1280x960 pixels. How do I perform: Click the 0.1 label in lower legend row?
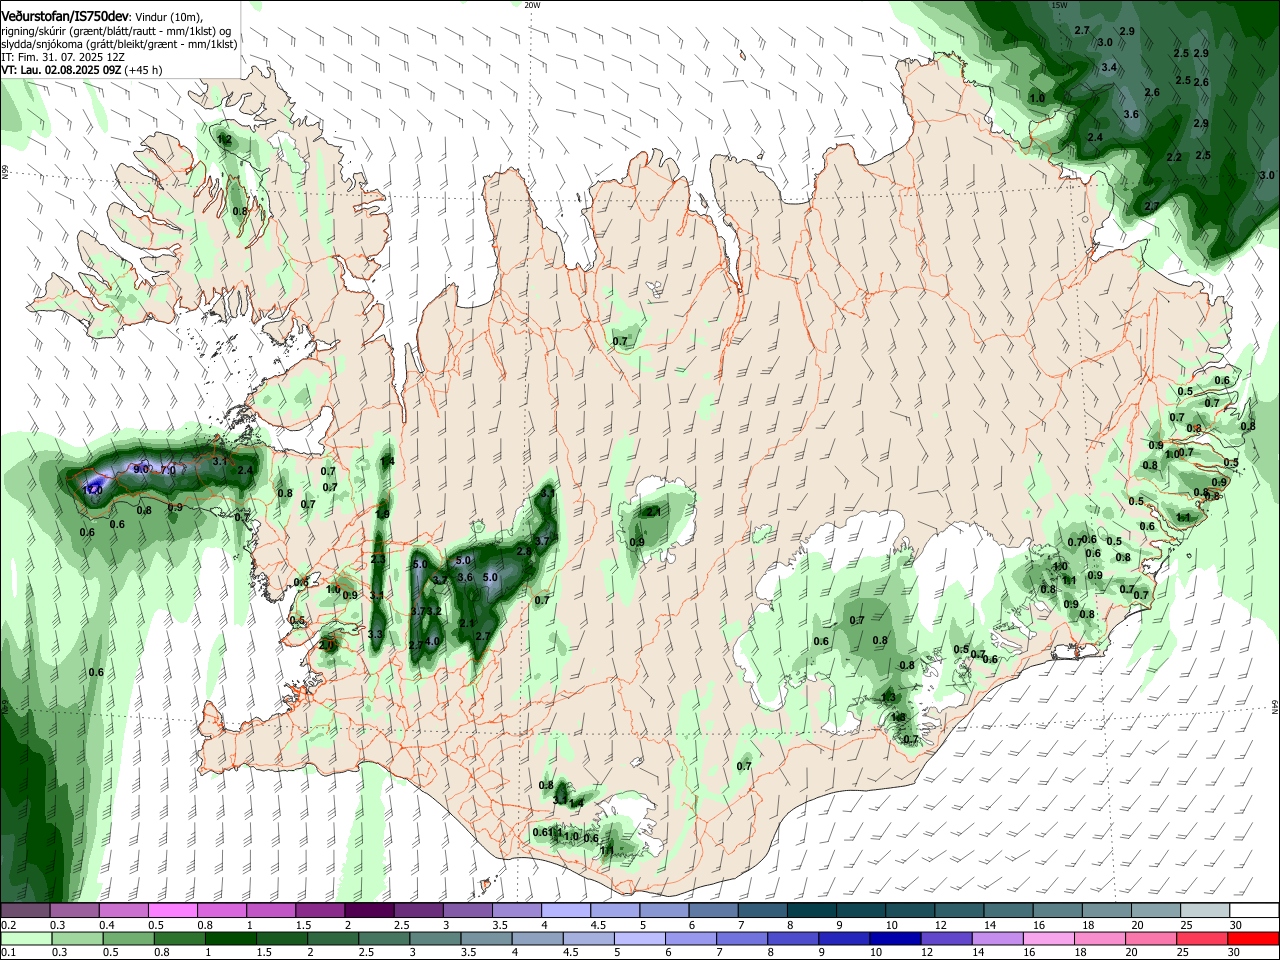pos(8,952)
